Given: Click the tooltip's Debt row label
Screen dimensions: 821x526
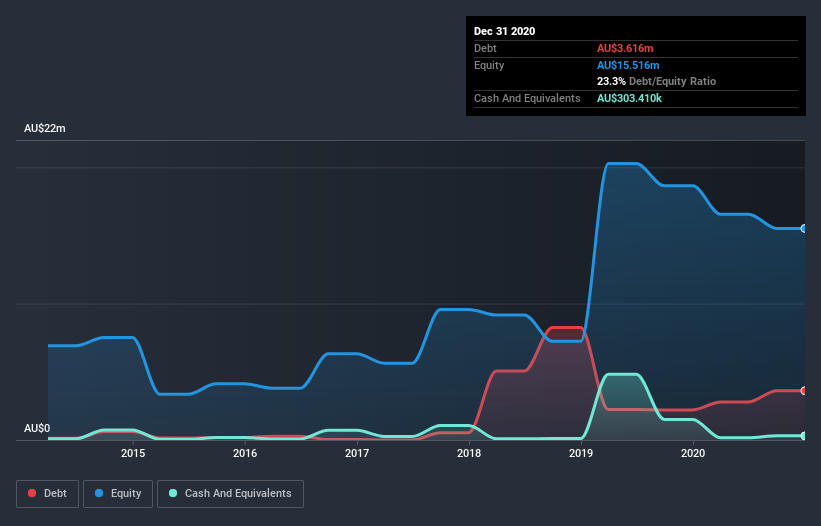Looking at the screenshot, I should 485,48.
